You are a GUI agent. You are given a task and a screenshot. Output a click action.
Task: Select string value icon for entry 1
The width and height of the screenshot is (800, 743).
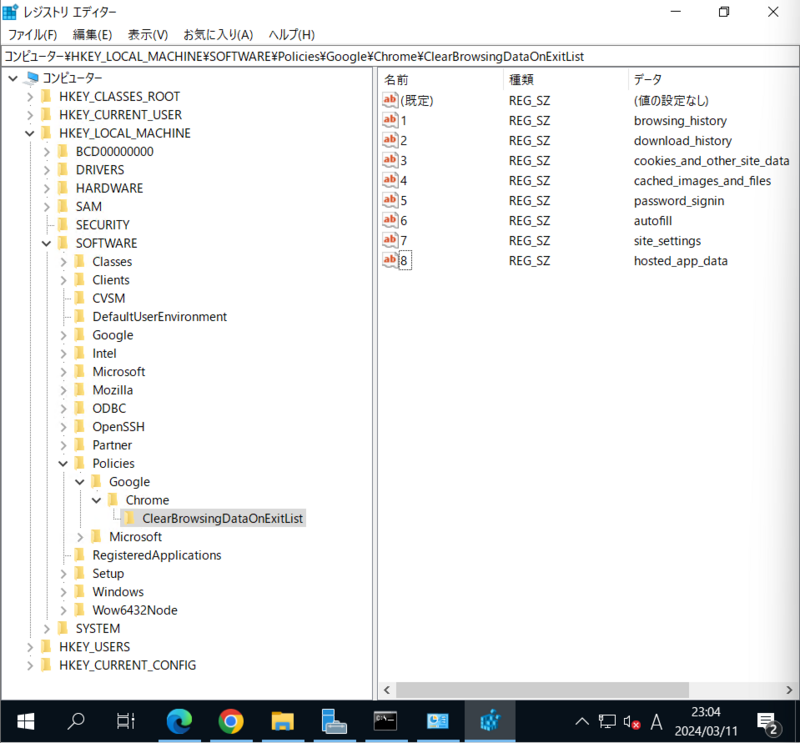coord(390,120)
